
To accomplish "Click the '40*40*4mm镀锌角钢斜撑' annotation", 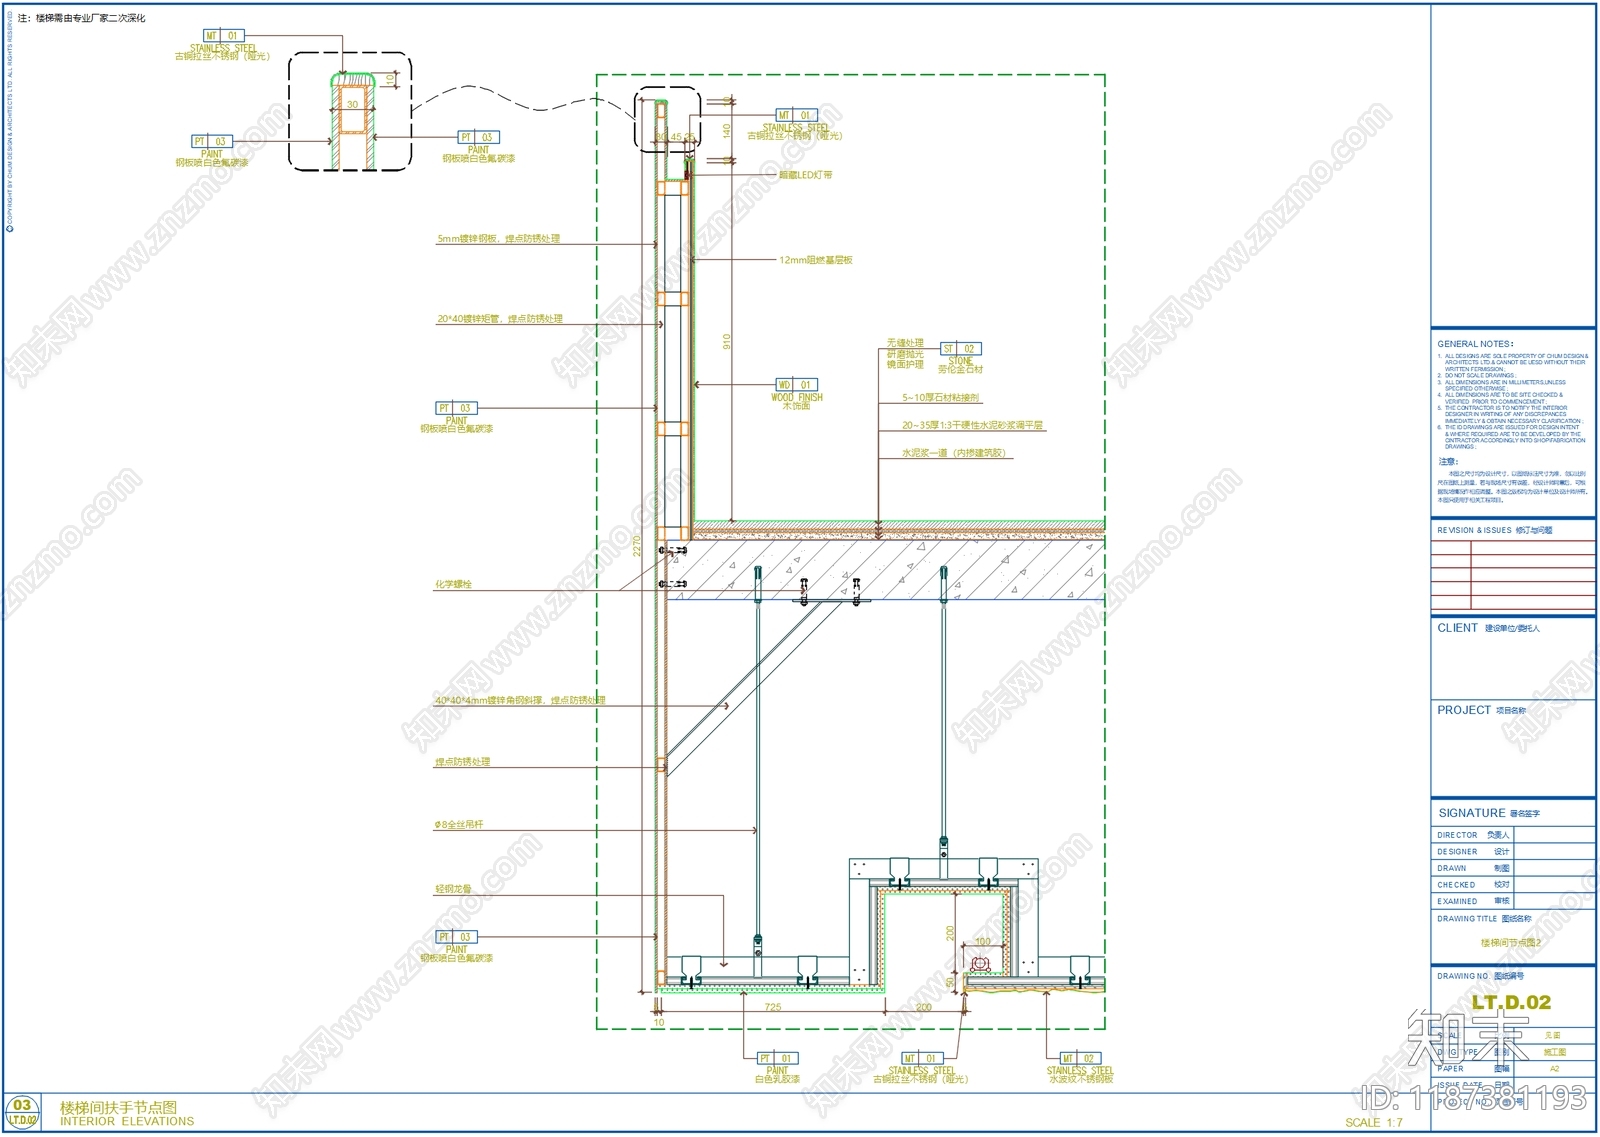I will (520, 700).
